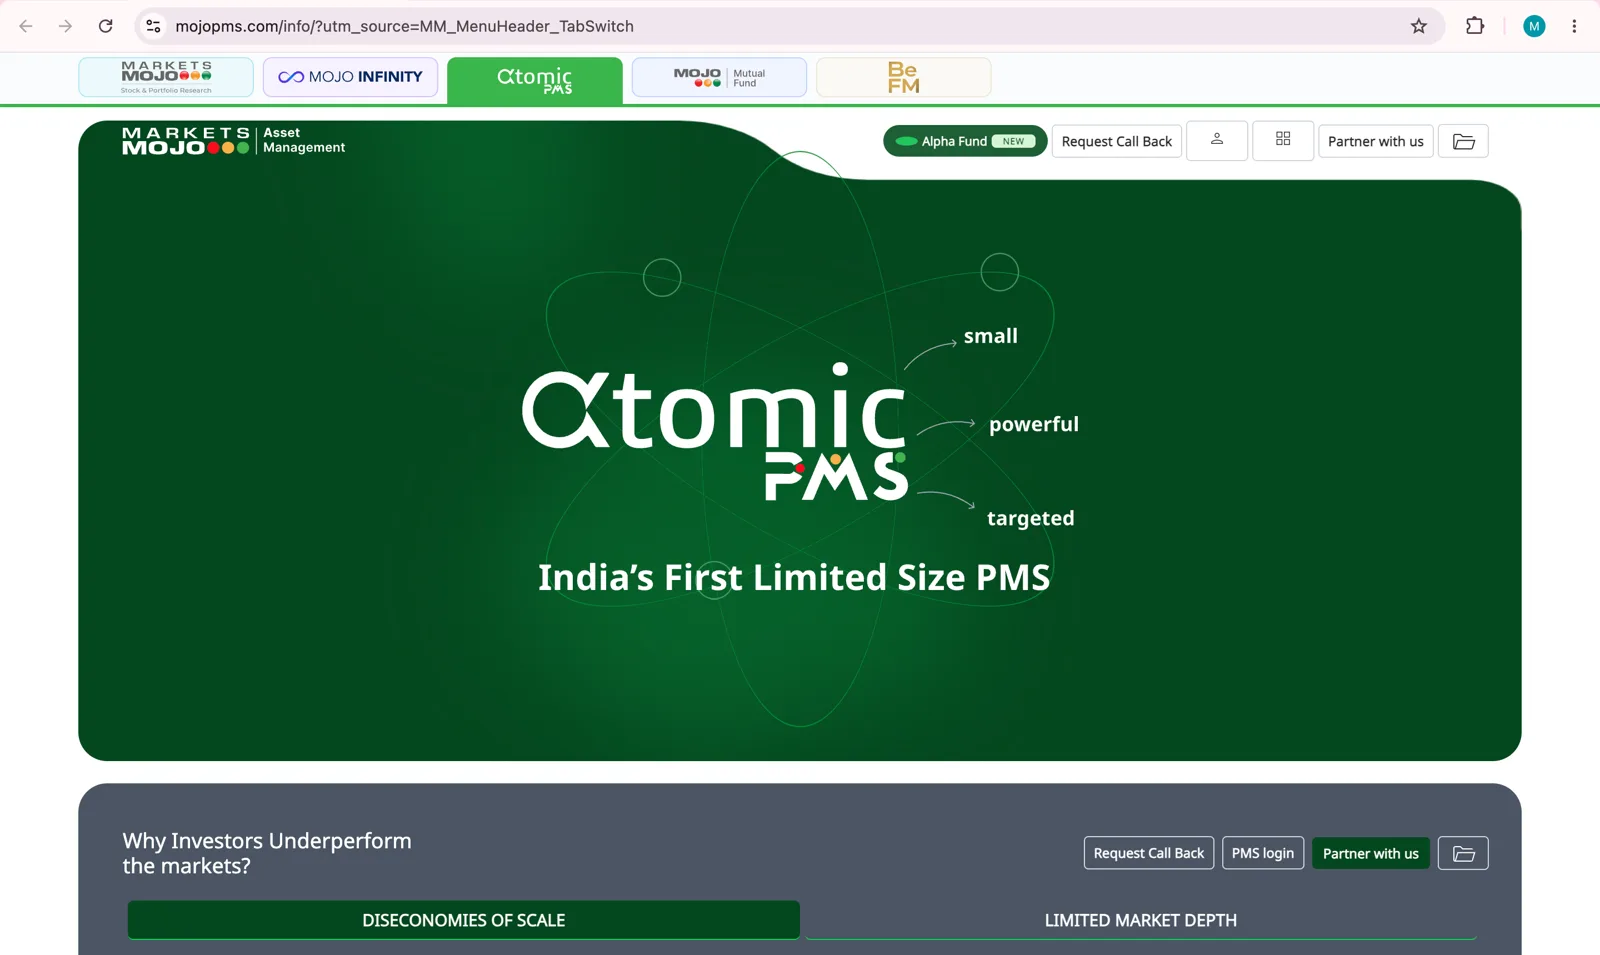Switch to the Markets Mojo tab
This screenshot has width=1600, height=955.
(x=166, y=77)
